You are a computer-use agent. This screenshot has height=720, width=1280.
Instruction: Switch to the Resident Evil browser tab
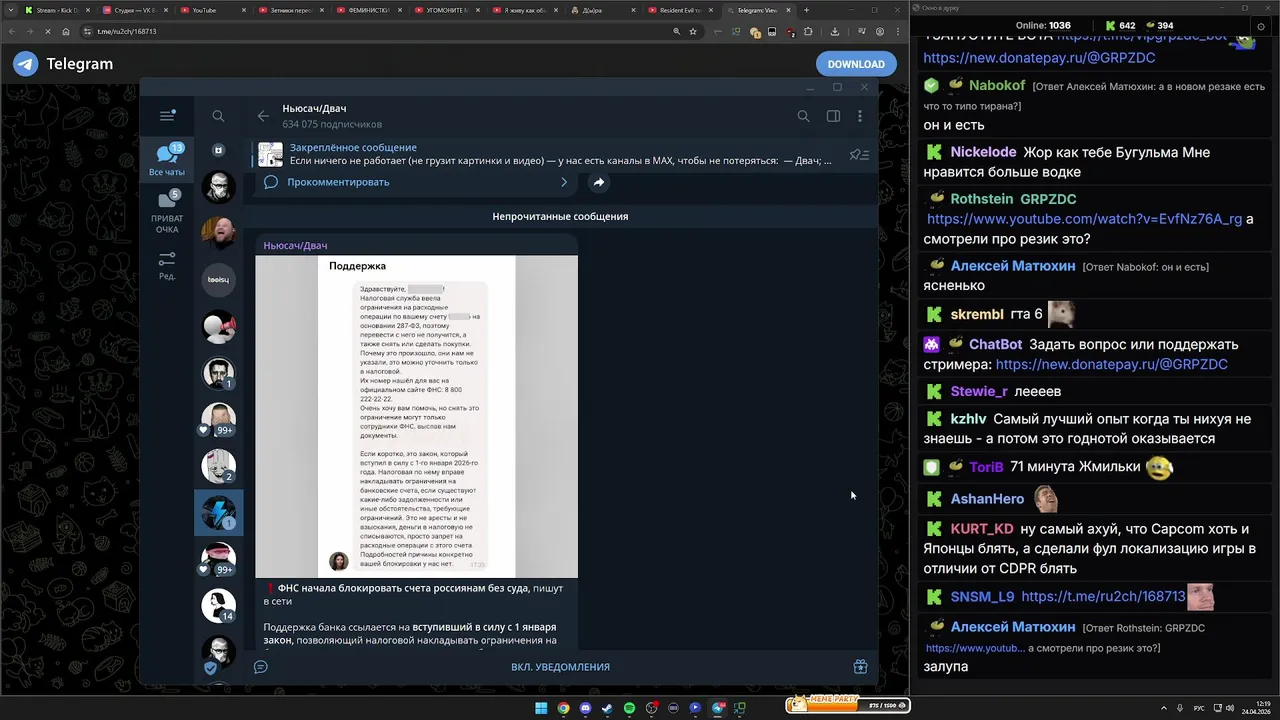coord(680,10)
